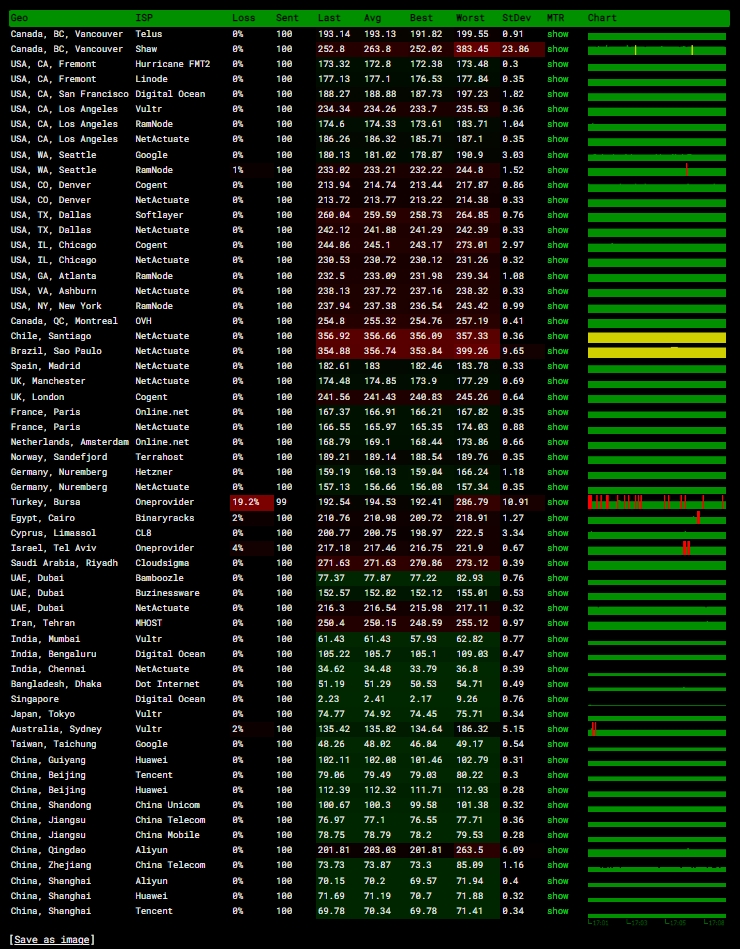Show MTR for Egypt, Cairo Binaryracks
This screenshot has width=740, height=949.
point(557,518)
